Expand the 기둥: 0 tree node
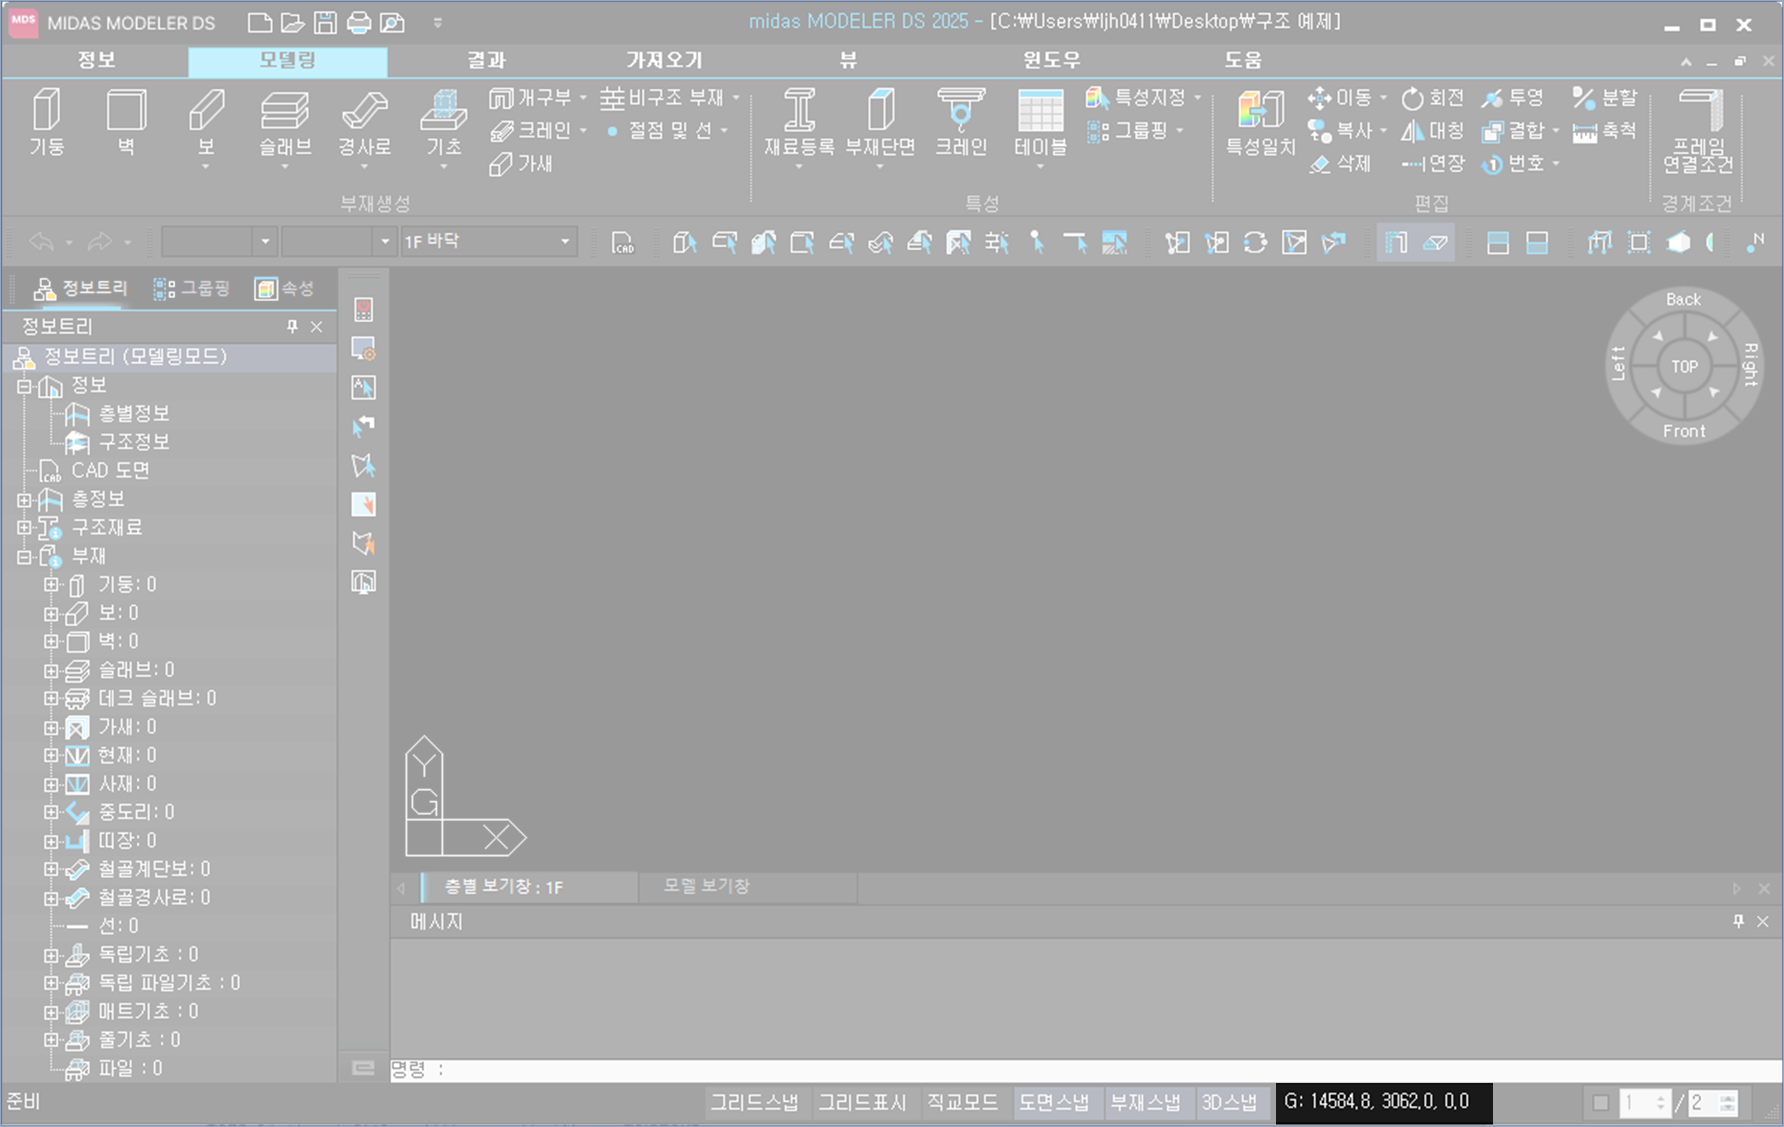The image size is (1784, 1127). tap(51, 584)
